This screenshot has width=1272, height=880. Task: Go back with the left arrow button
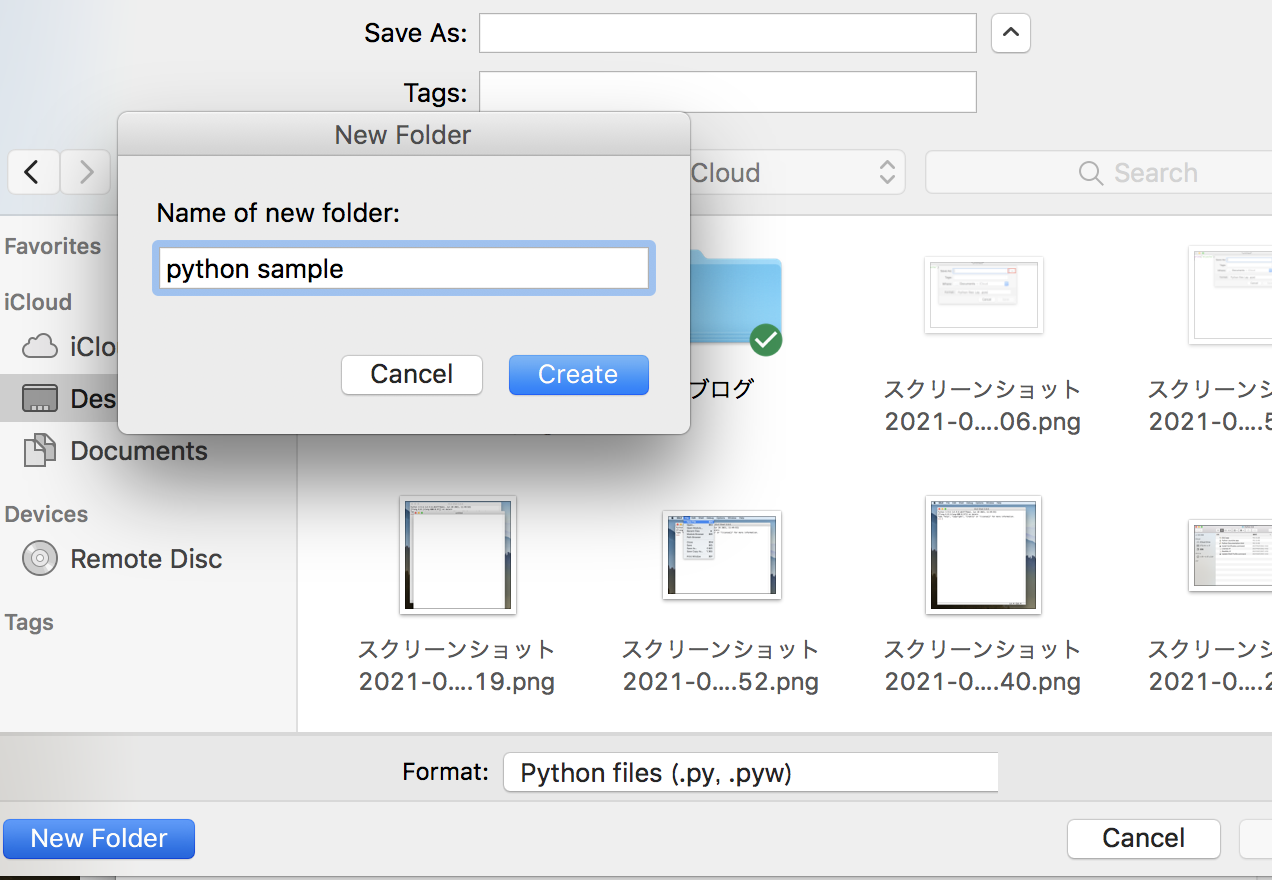click(x=32, y=173)
